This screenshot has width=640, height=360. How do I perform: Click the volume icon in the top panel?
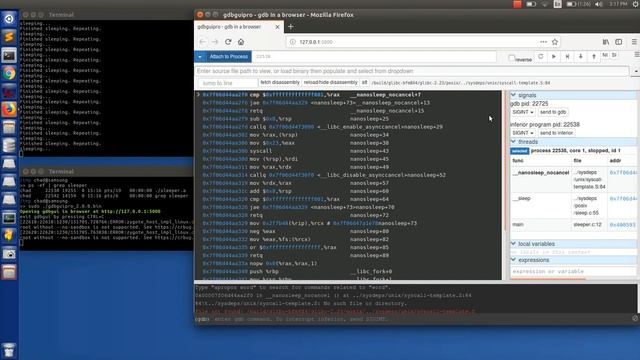click(598, 4)
